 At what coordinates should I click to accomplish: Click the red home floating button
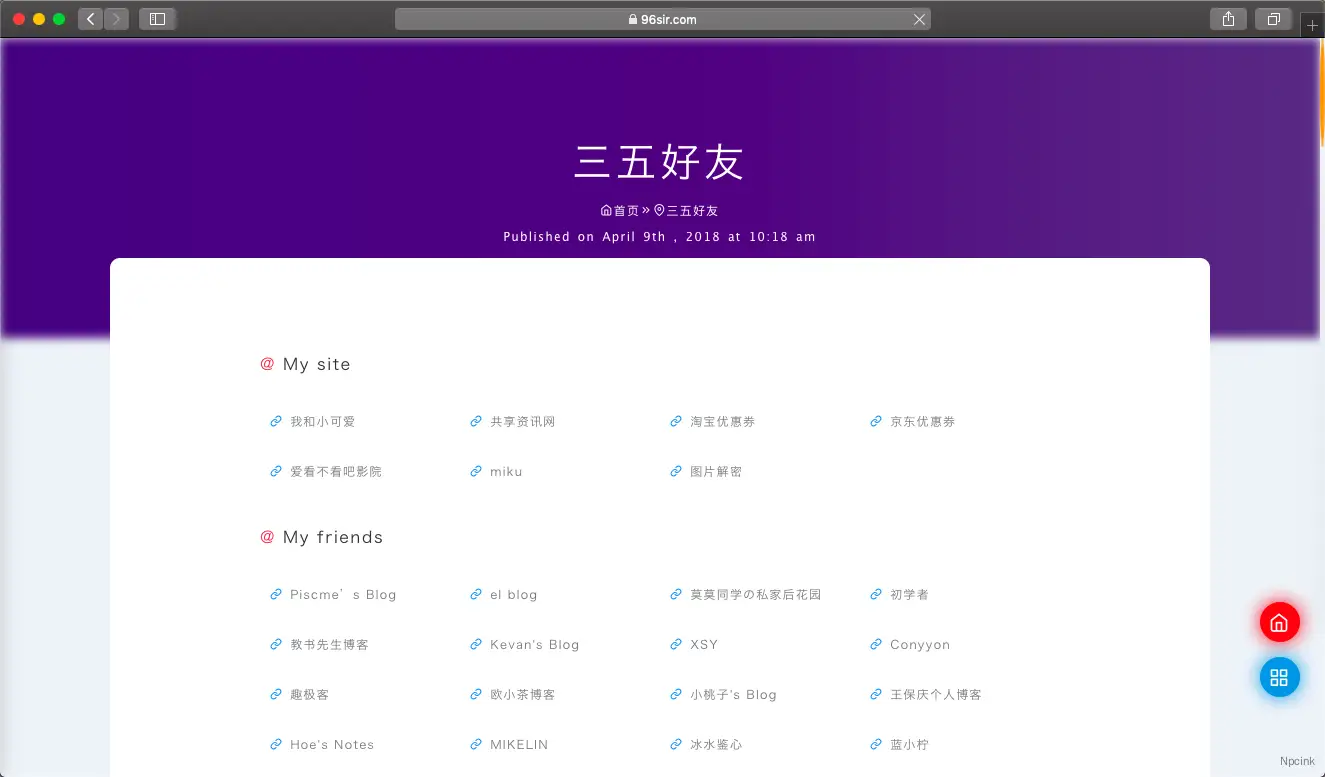1279,623
